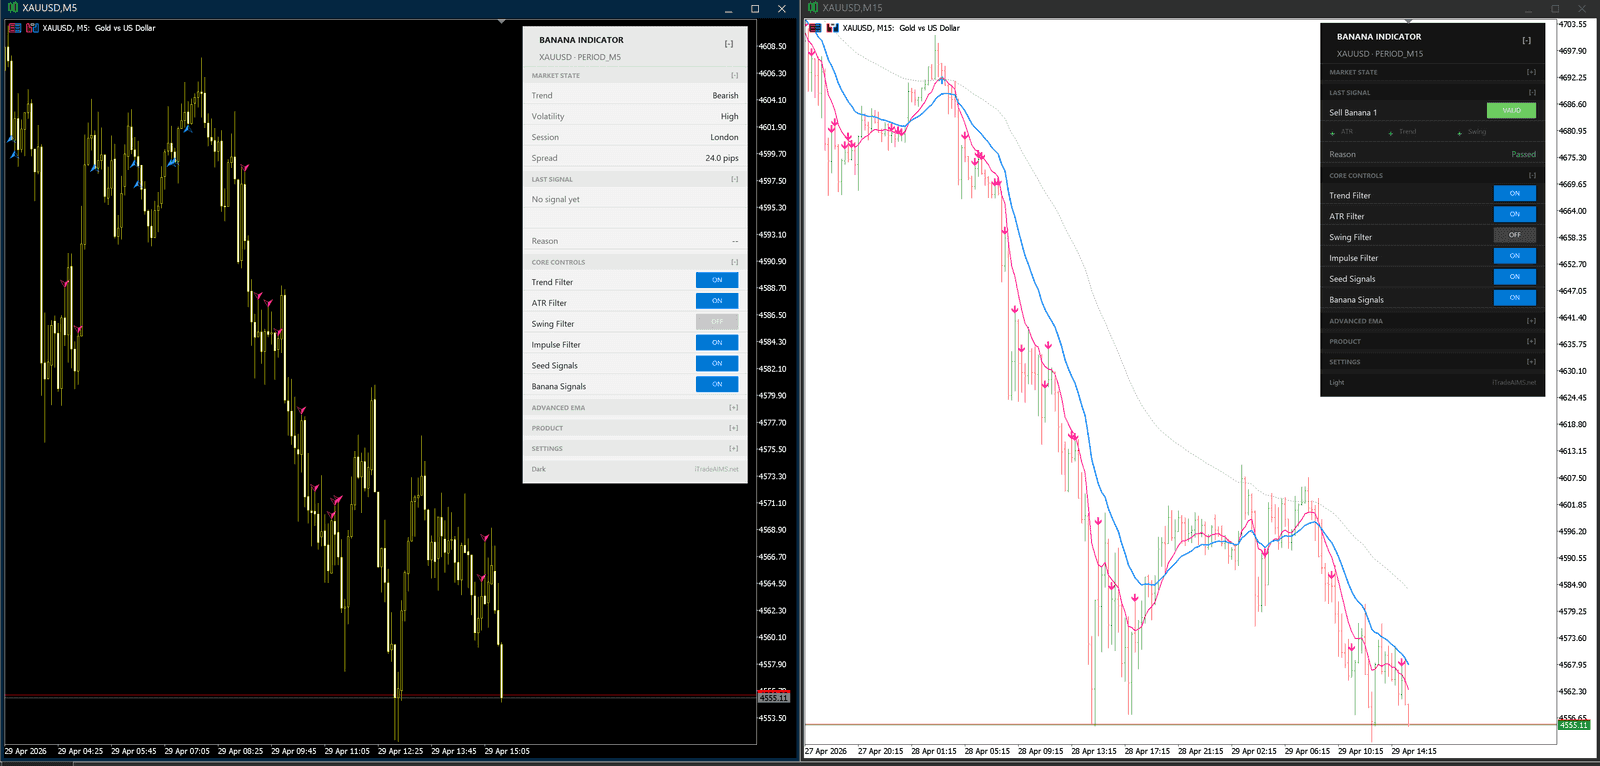1600x766 pixels.
Task: Click the depth of market icon in M5 chart
Action: tap(15, 28)
